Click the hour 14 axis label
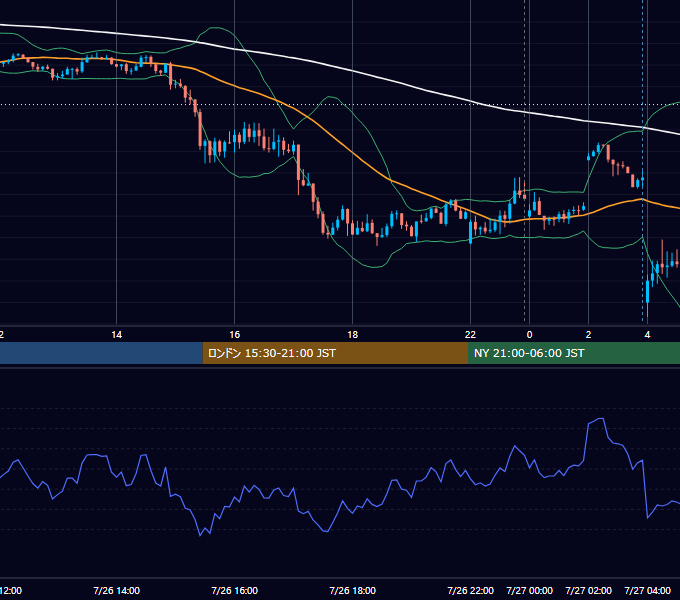 [x=117, y=335]
